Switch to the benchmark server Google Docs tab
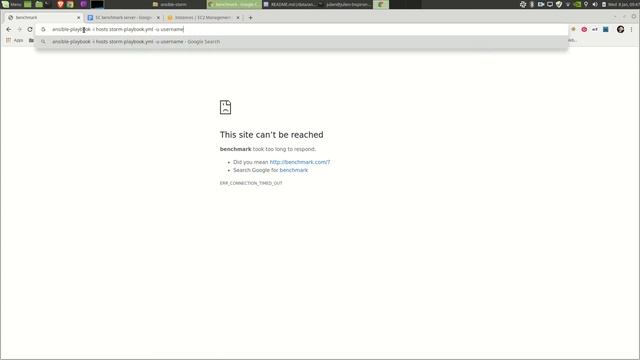Image resolution: width=640 pixels, height=360 pixels. coord(123,18)
